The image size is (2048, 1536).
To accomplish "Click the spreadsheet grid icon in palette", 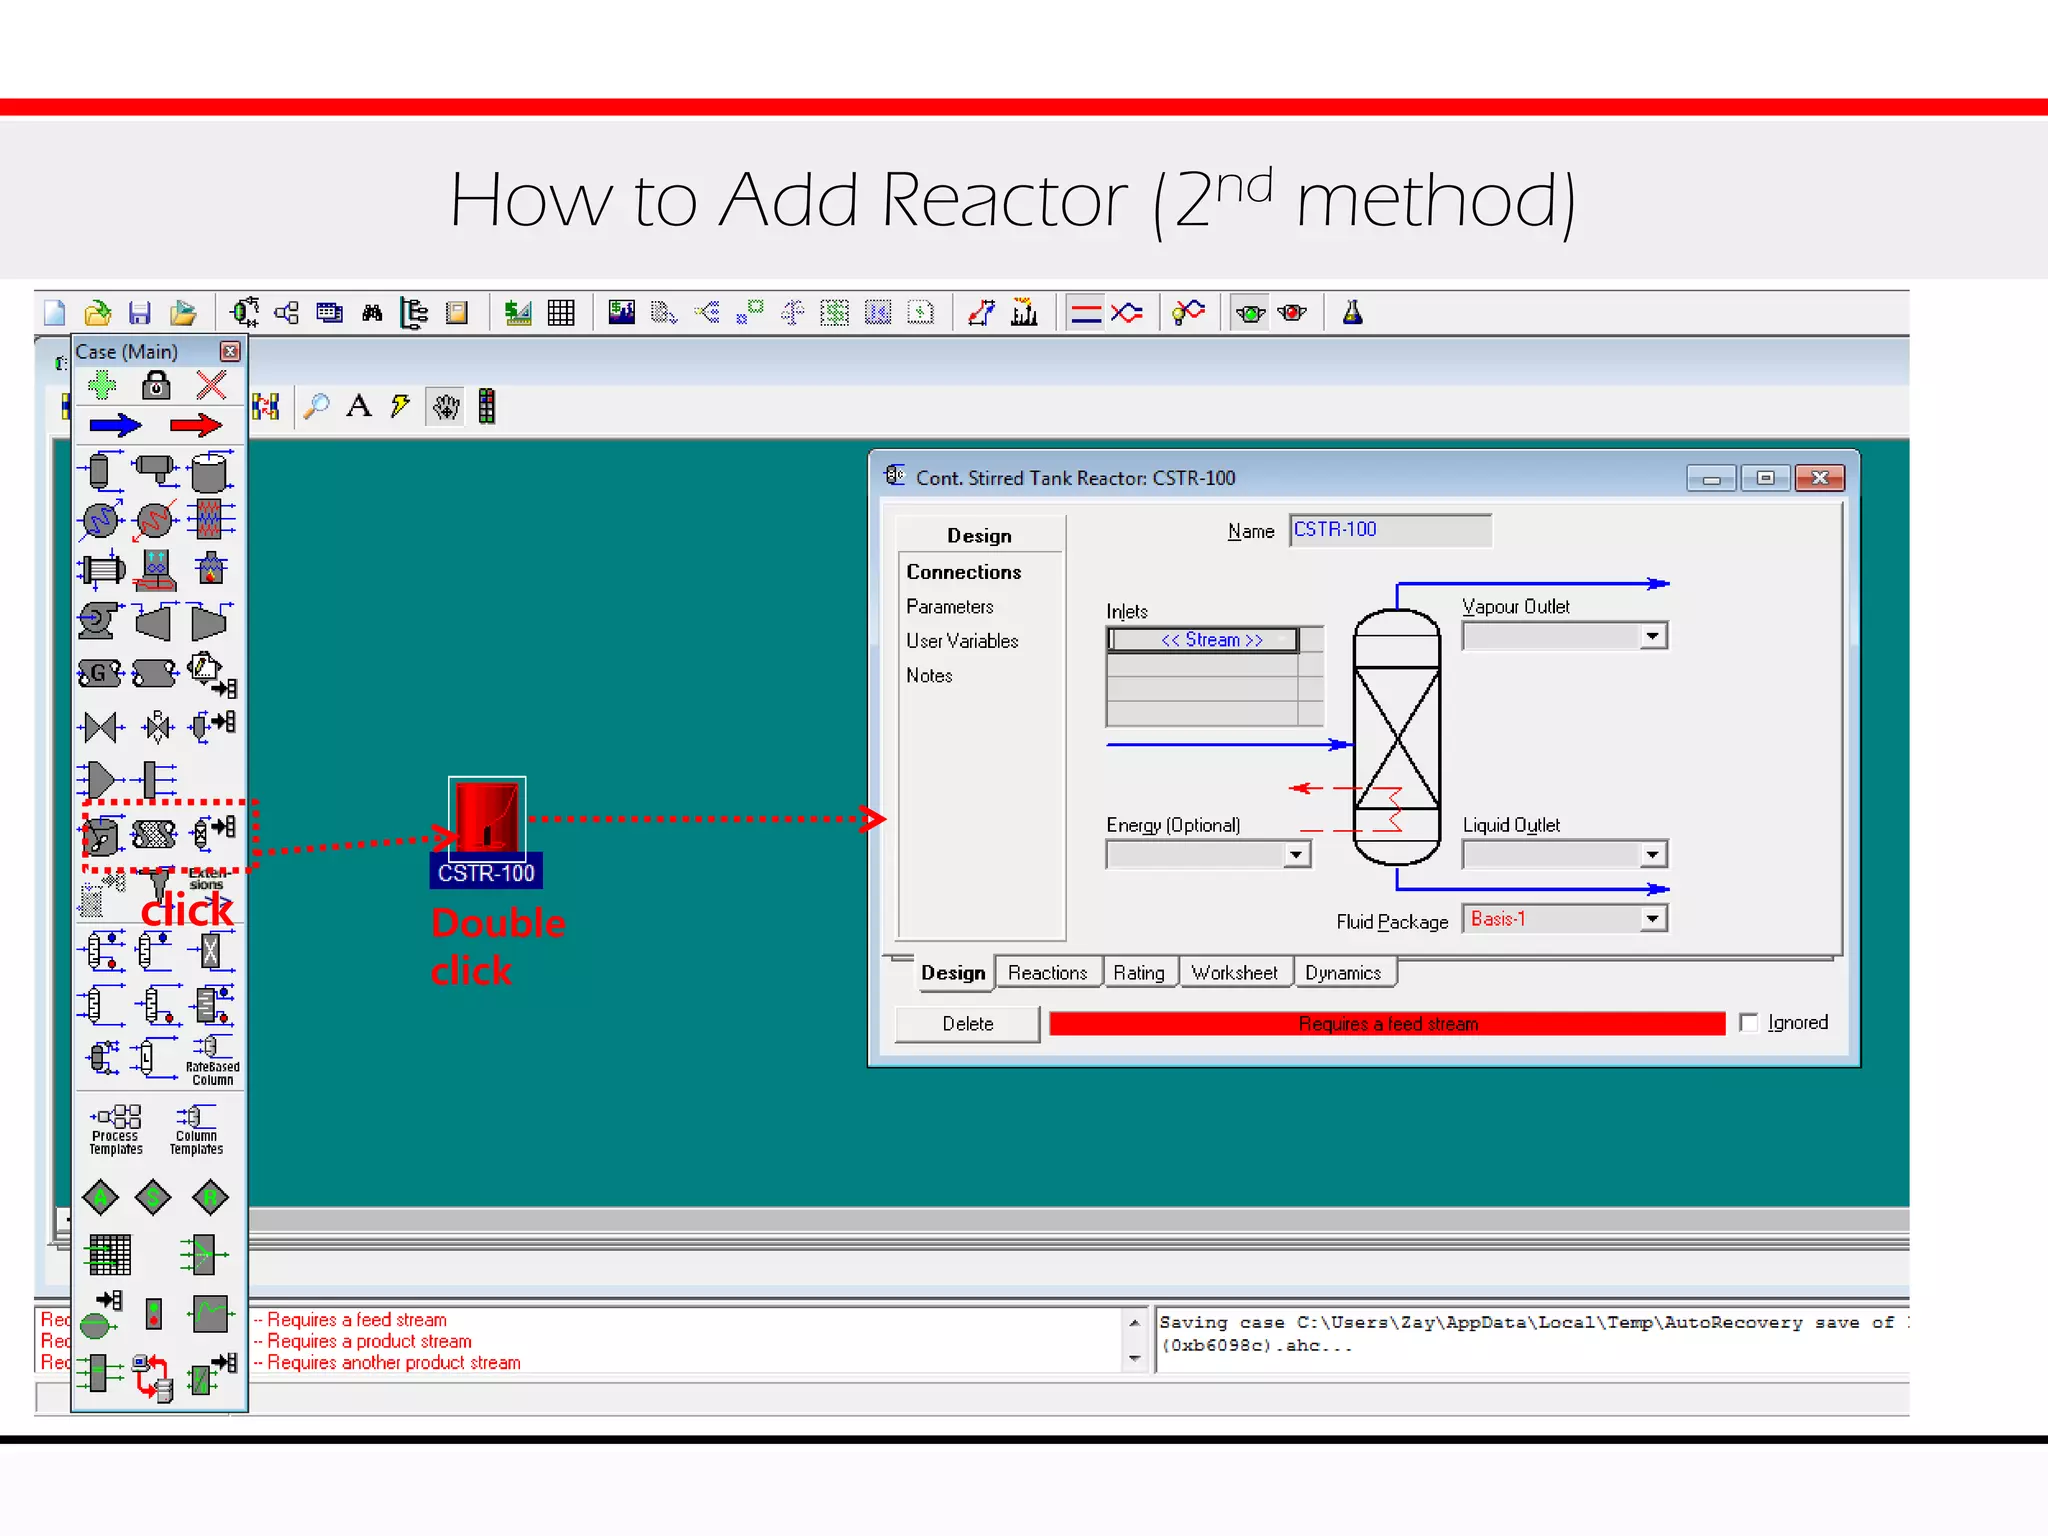I will click(109, 1254).
